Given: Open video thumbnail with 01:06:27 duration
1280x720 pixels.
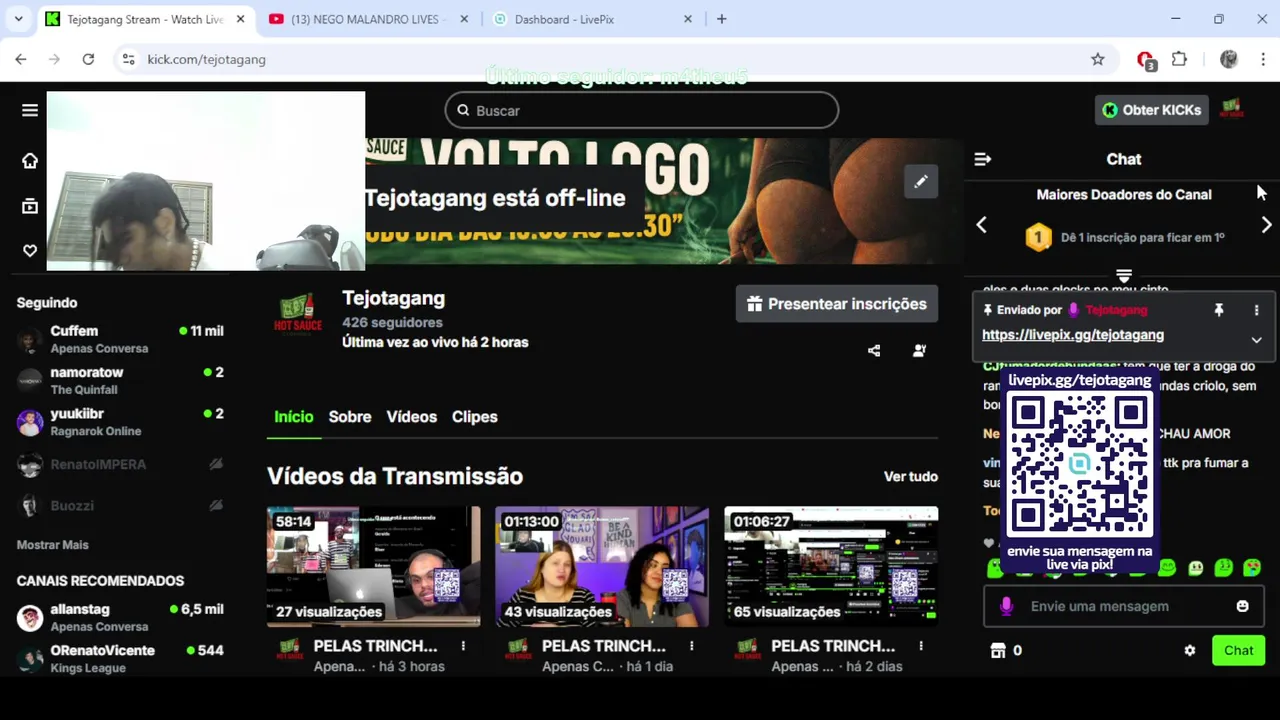Looking at the screenshot, I should coord(831,567).
